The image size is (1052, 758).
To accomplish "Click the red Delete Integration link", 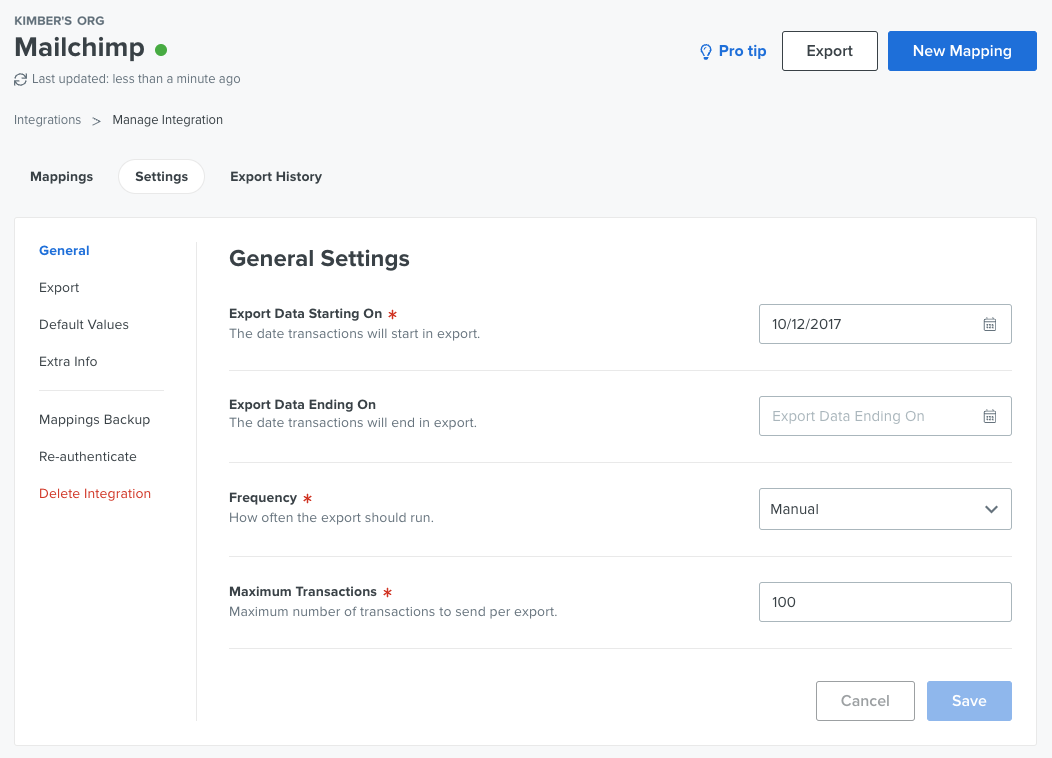I will (x=95, y=494).
